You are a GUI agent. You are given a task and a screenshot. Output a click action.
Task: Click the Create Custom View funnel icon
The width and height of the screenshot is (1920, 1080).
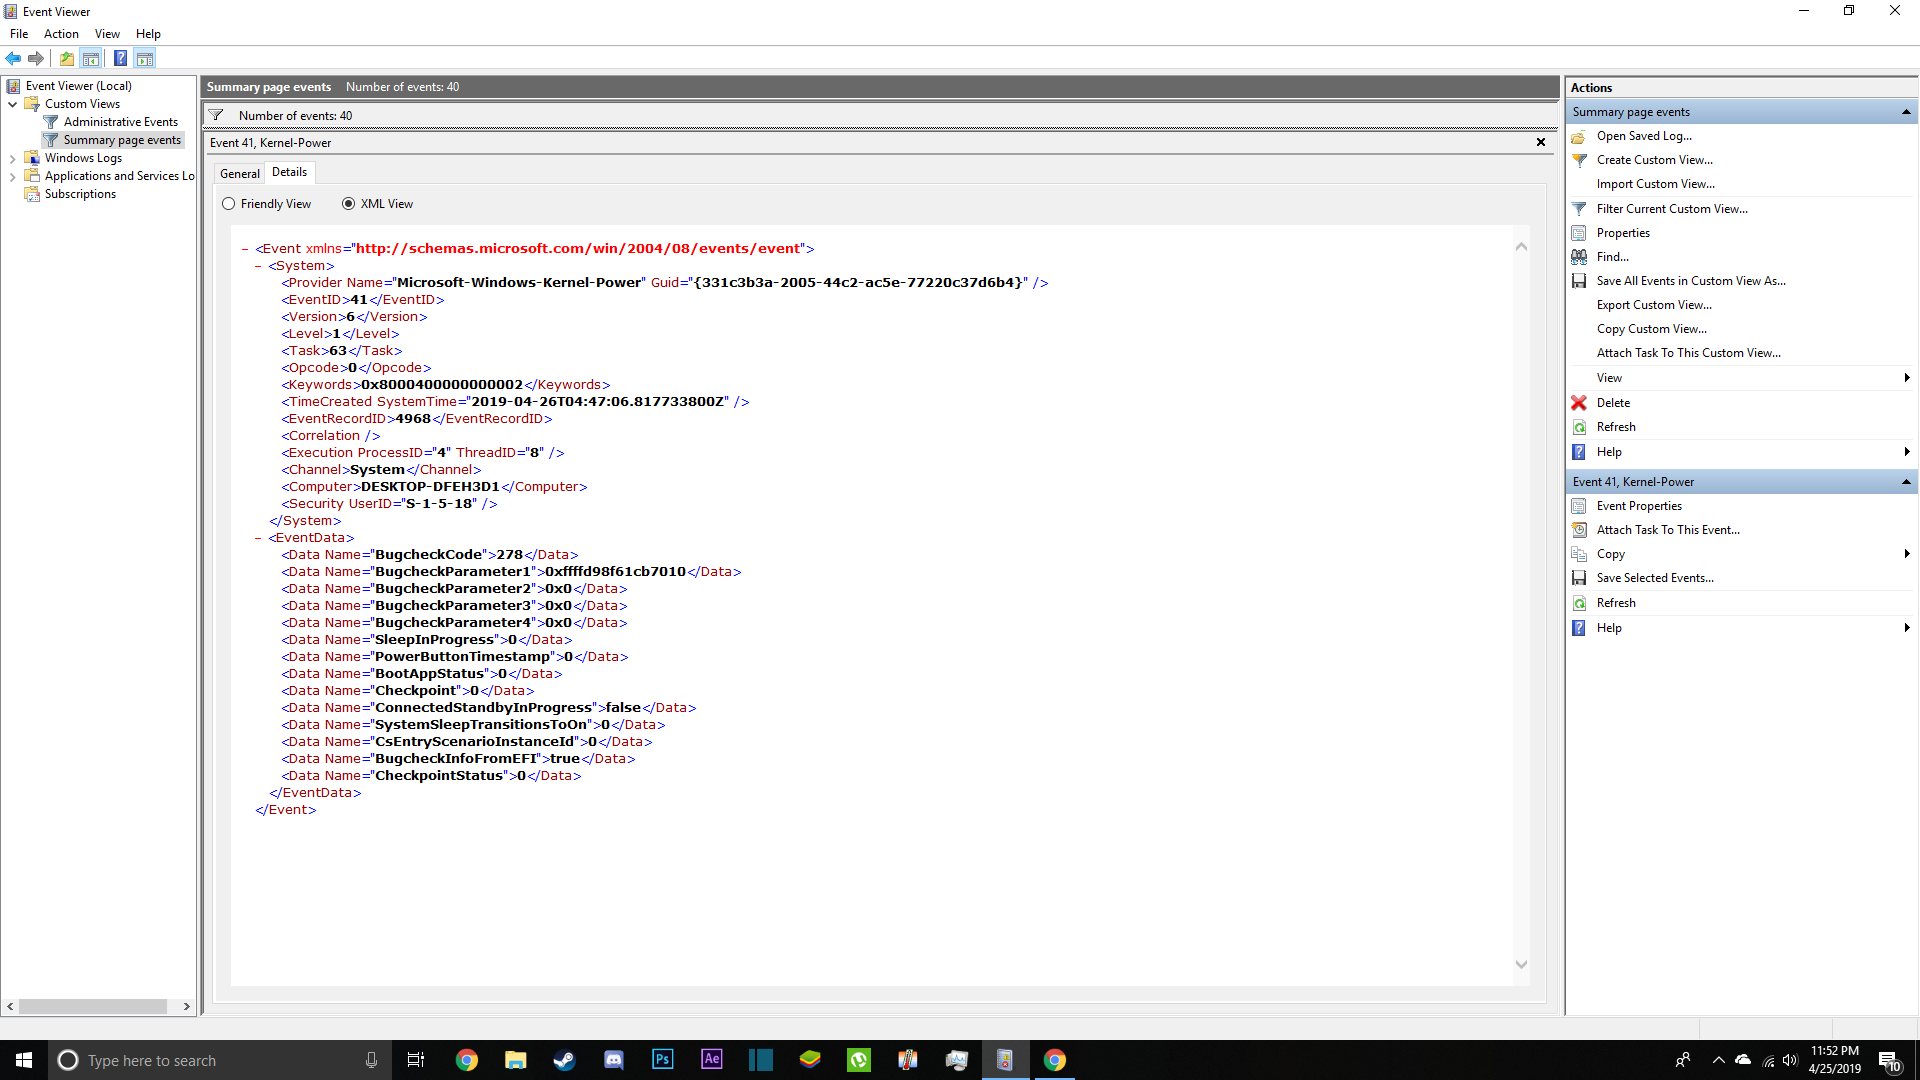[1579, 160]
